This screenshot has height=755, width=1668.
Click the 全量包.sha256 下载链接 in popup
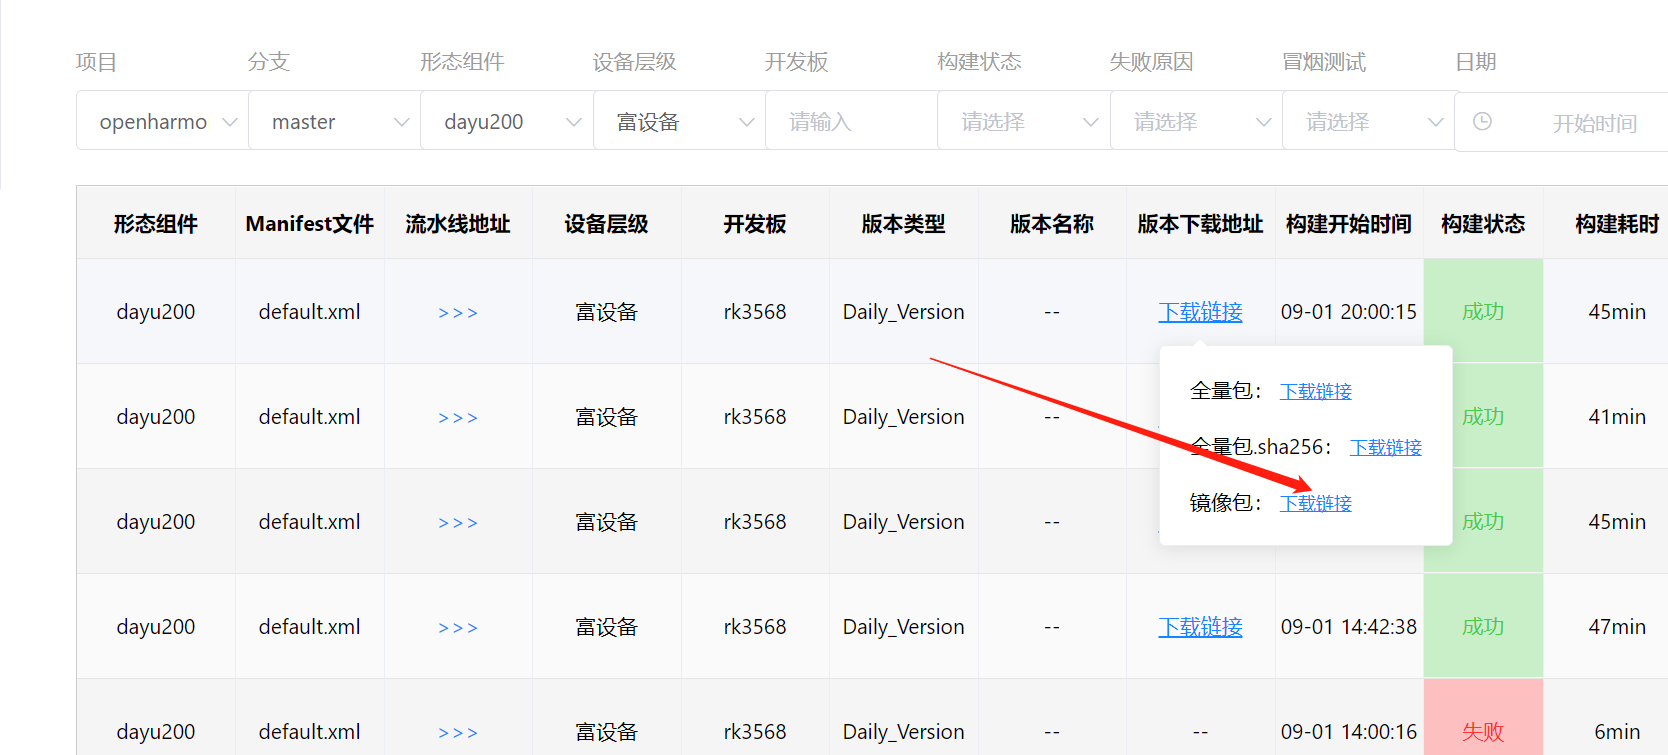[x=1386, y=447]
